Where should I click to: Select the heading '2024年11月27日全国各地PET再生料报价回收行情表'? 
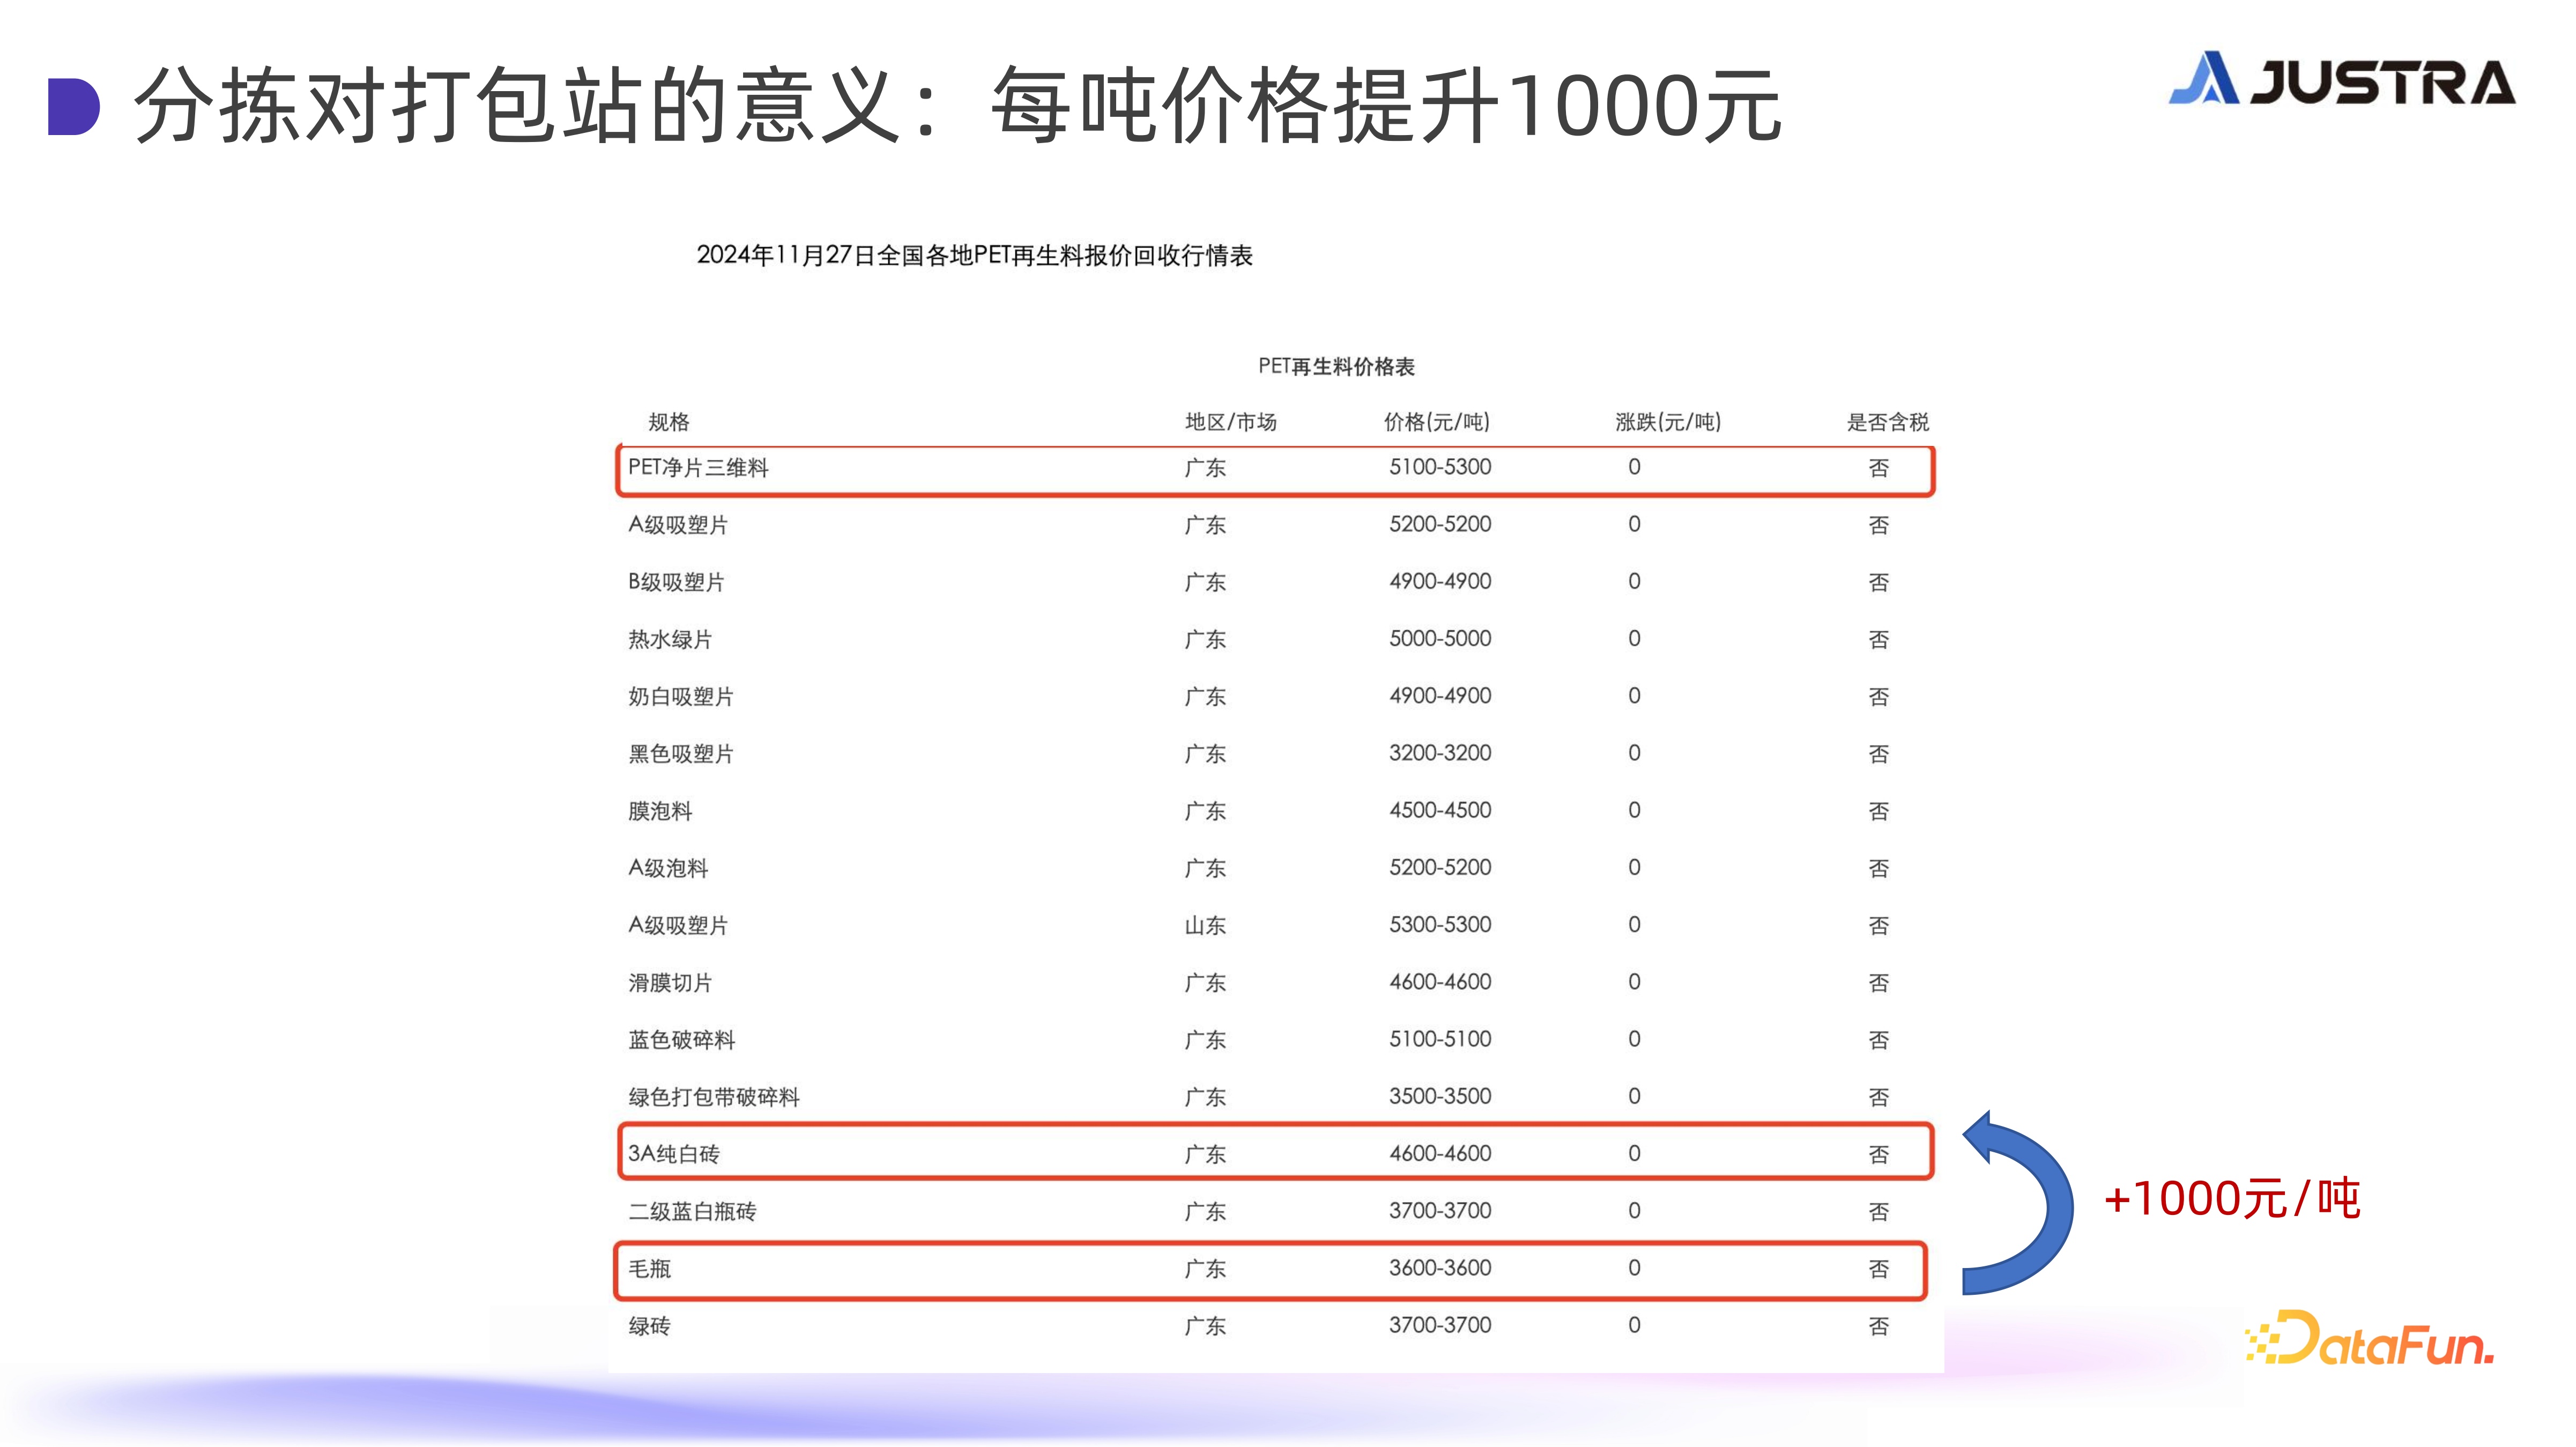click(974, 256)
